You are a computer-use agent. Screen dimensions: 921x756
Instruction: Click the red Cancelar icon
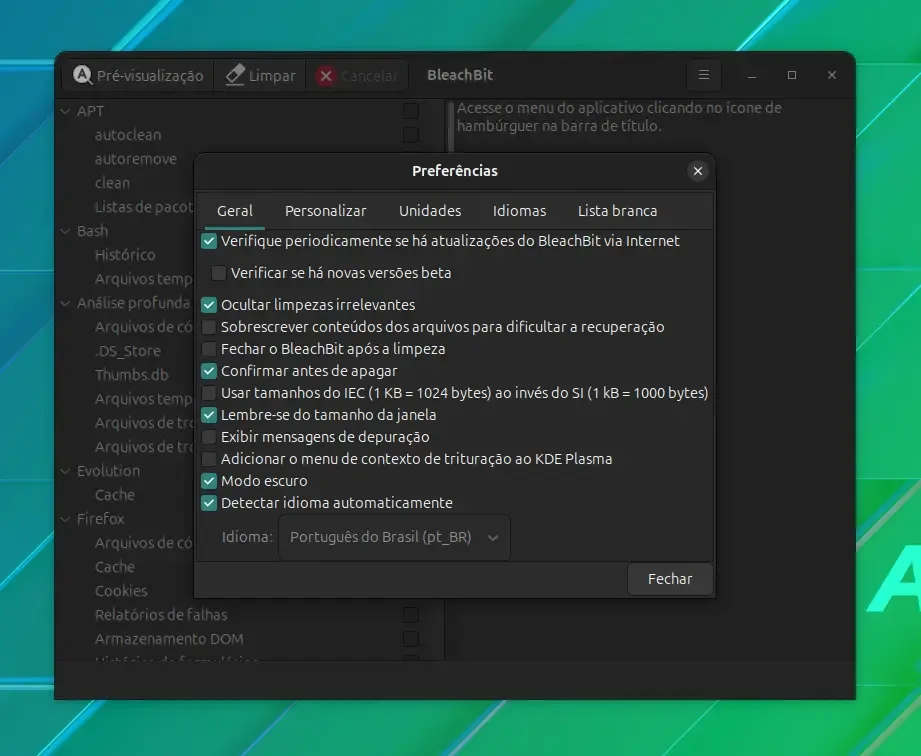coord(326,76)
